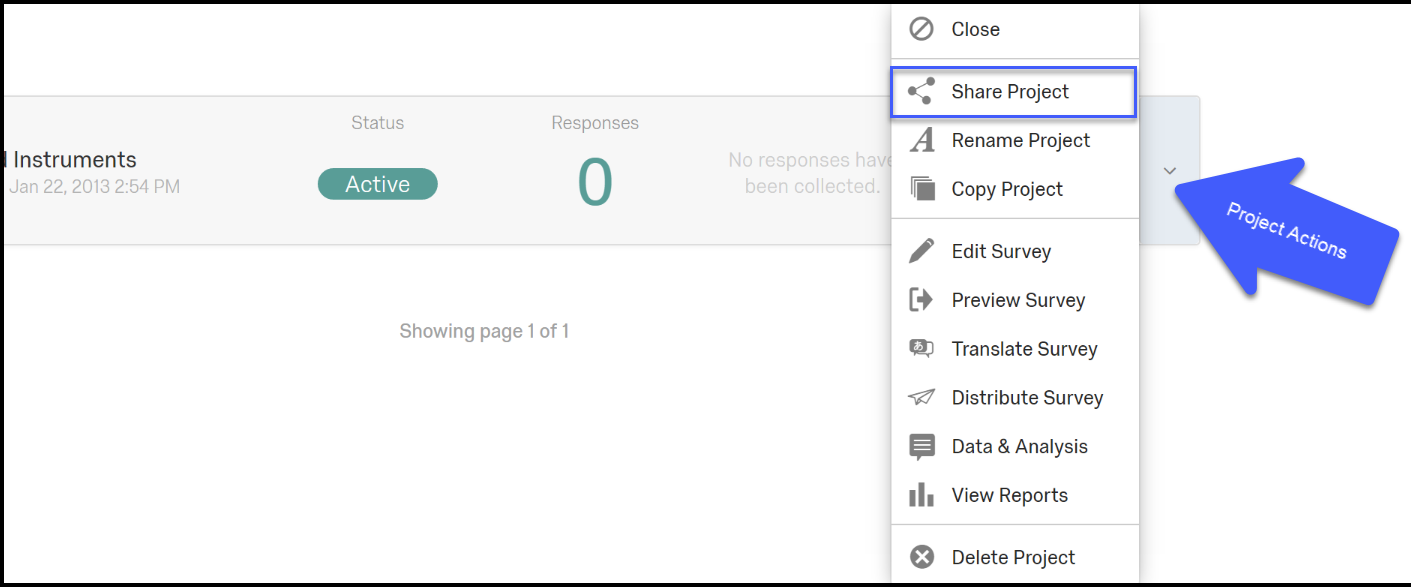
Task: Click the Delete Project X icon
Action: 921,557
